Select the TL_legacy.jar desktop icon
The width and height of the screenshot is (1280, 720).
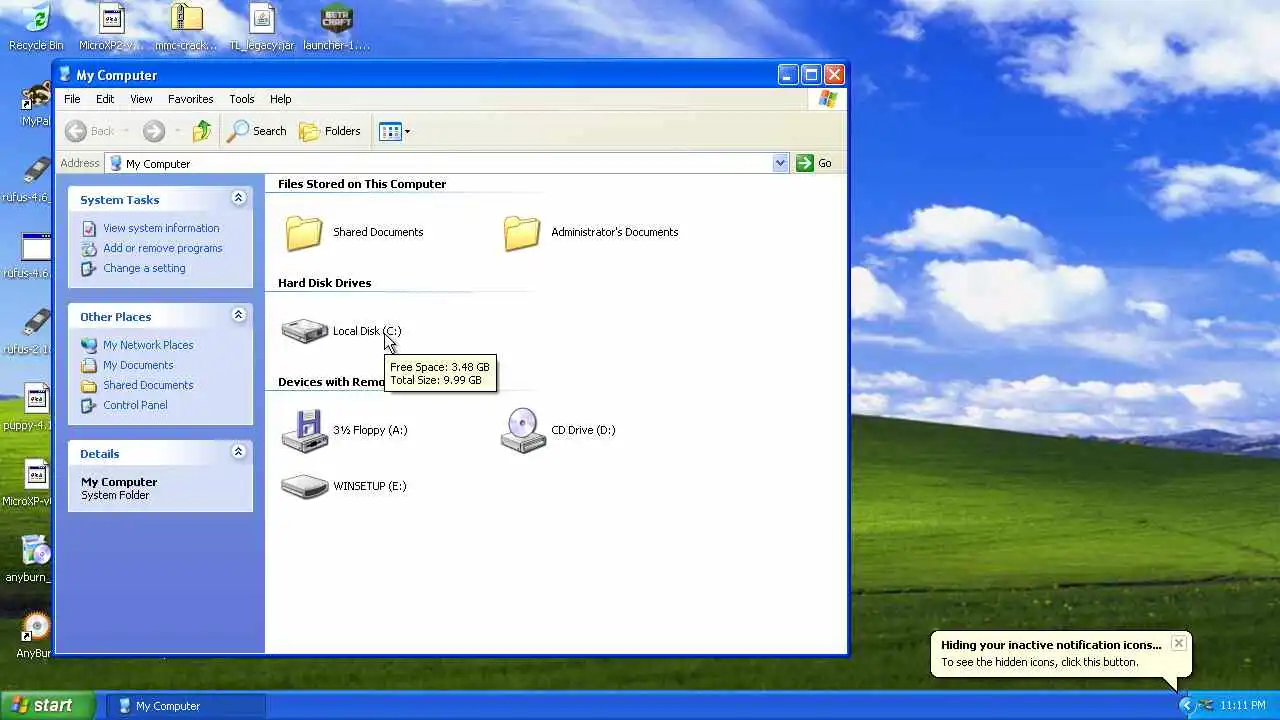261,18
